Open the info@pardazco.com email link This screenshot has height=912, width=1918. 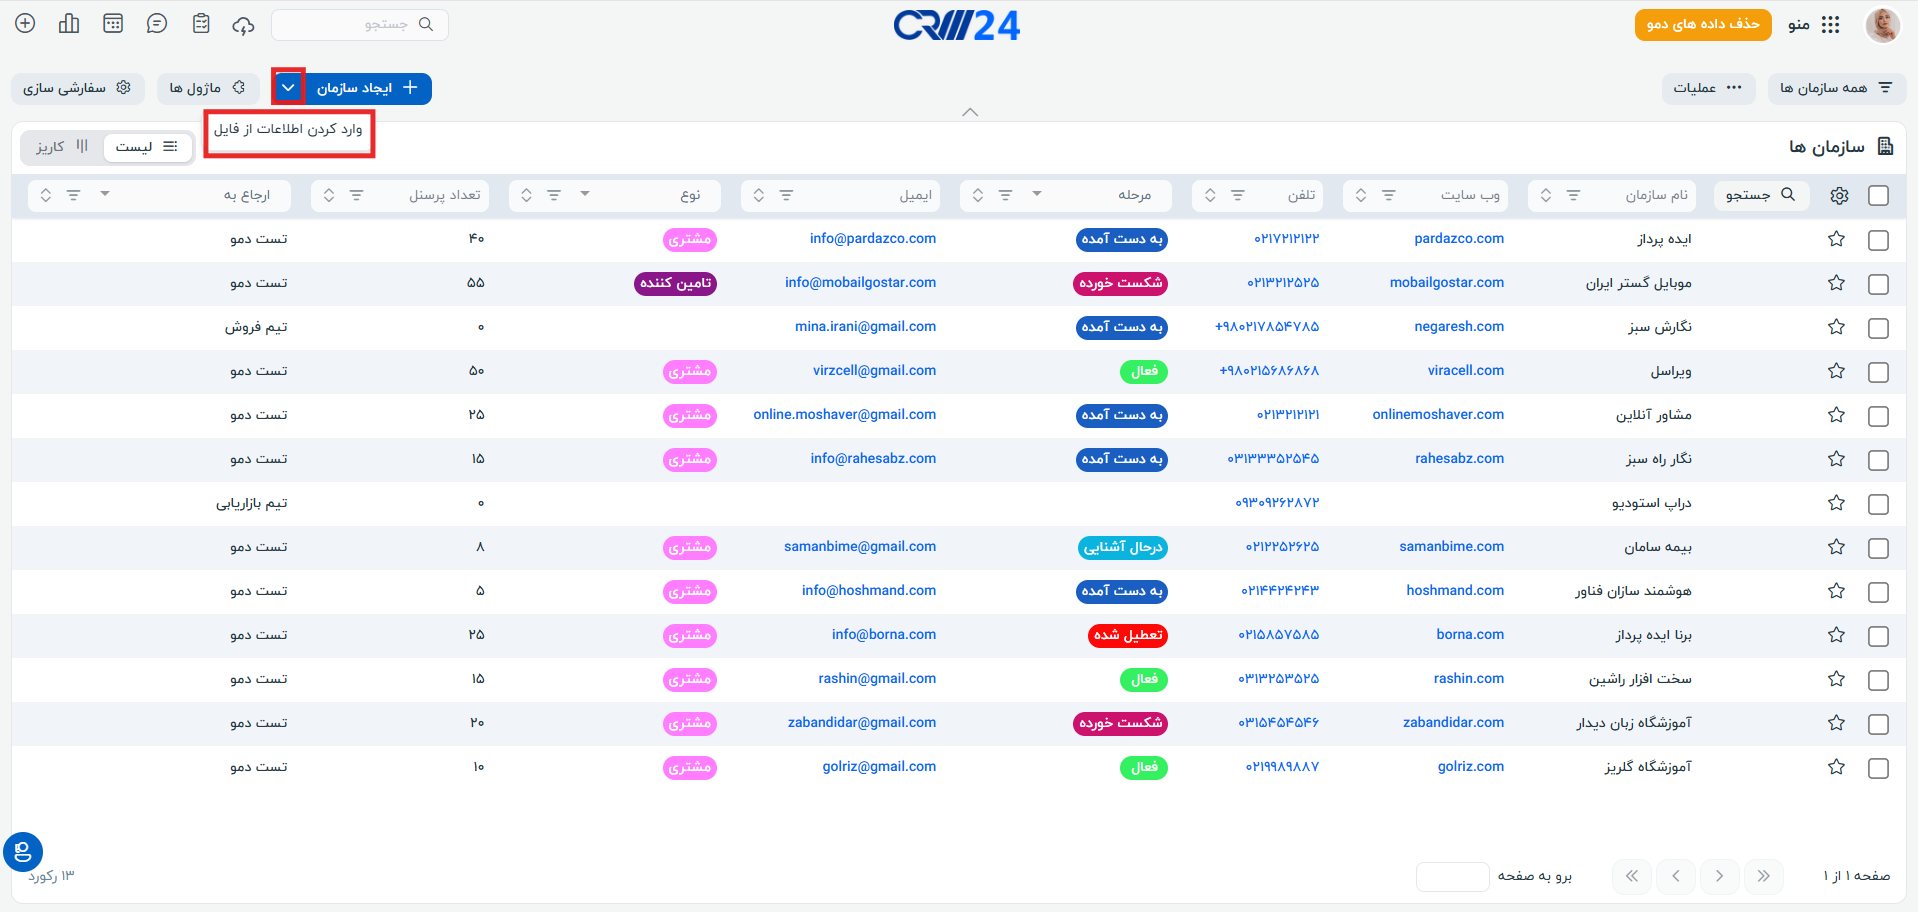click(x=873, y=239)
